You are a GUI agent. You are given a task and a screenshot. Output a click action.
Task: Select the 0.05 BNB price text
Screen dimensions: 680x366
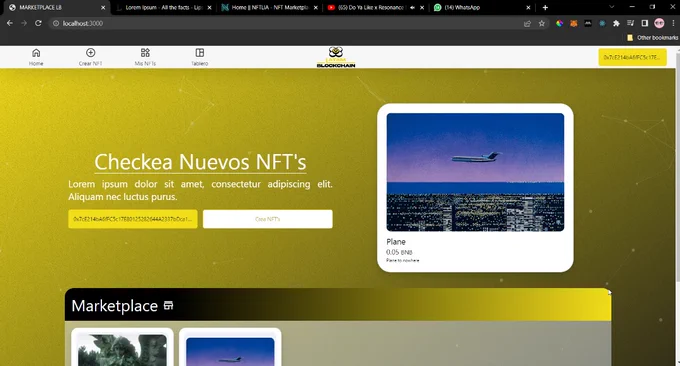click(x=399, y=252)
